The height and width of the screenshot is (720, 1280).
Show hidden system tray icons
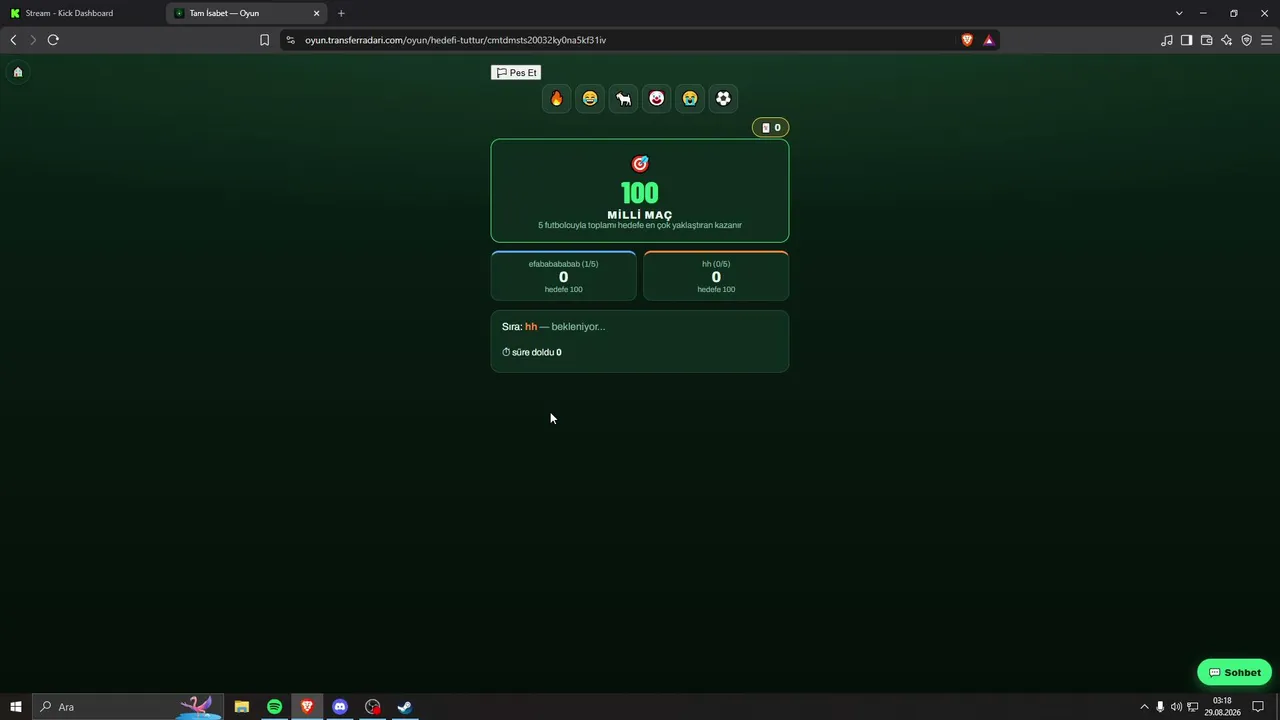point(1144,707)
